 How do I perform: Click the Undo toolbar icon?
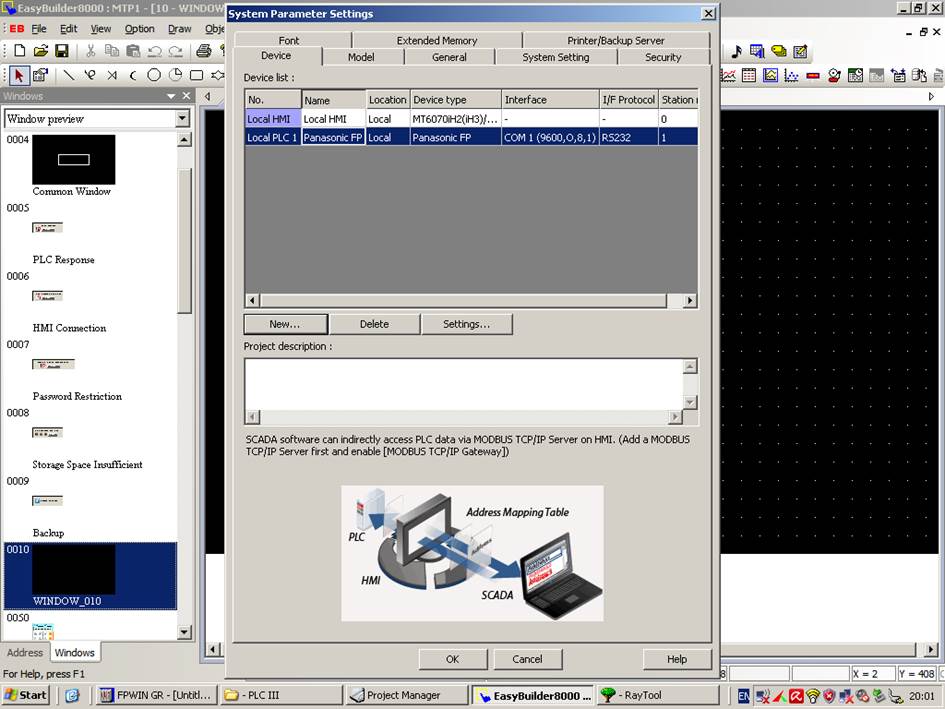(155, 51)
